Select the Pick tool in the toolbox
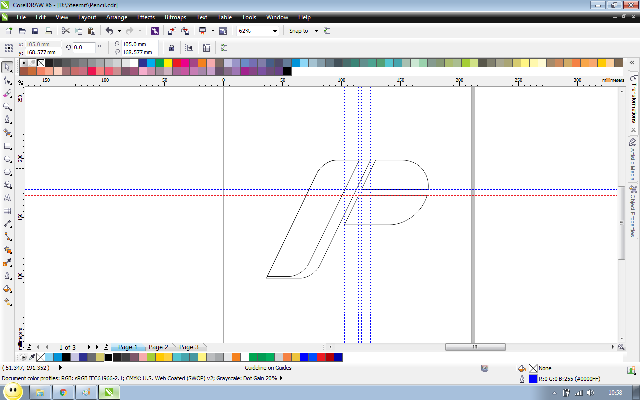640x400 pixels. [x=7, y=67]
